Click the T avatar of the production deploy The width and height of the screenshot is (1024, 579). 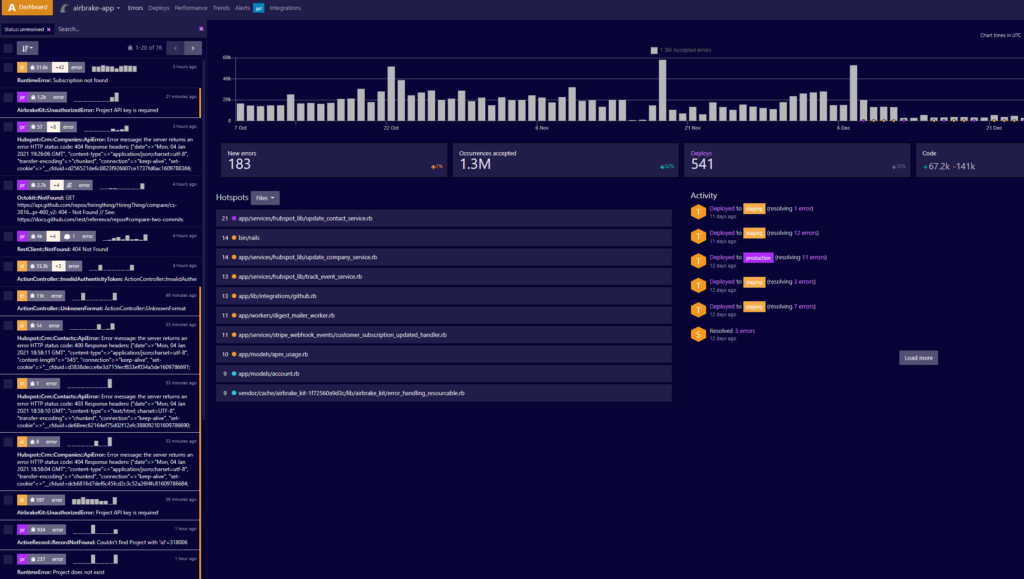click(x=698, y=260)
